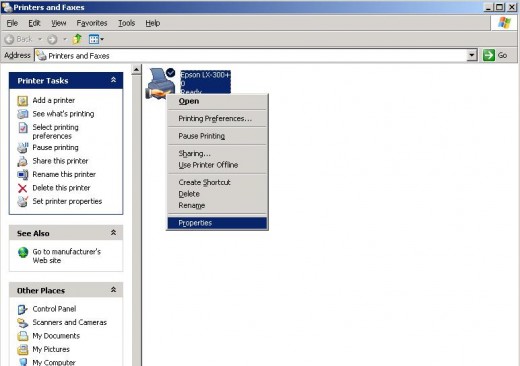
Task: Click the Add a printer link
Action: [x=54, y=100]
